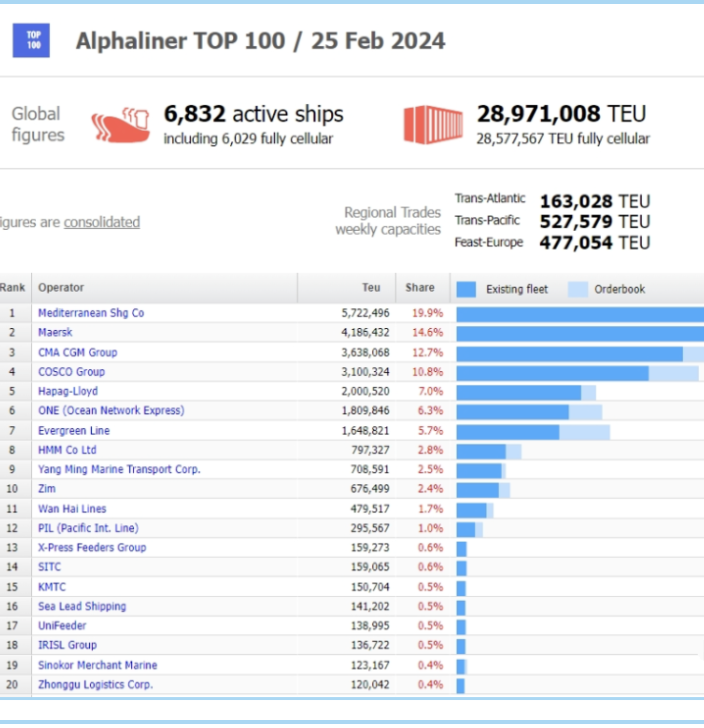Viewport: 704px width, 728px height.
Task: Open ONE (Ocean Network Express) link
Action: [x=111, y=410]
